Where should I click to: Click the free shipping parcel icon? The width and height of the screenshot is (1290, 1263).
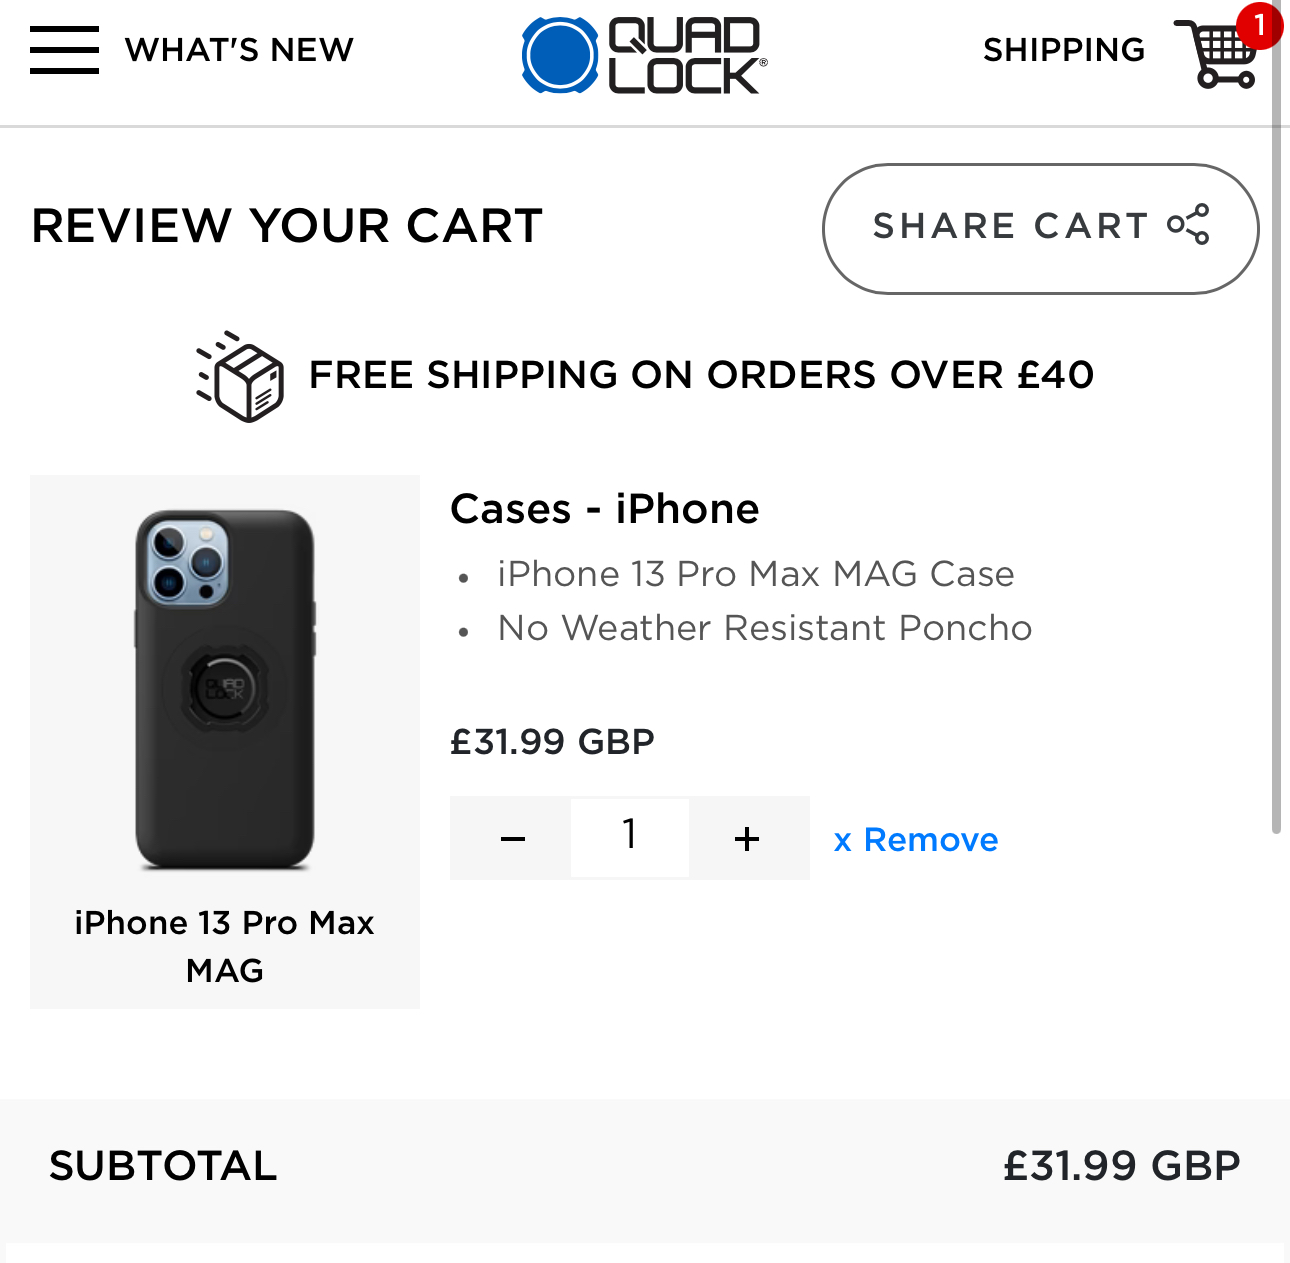(241, 376)
